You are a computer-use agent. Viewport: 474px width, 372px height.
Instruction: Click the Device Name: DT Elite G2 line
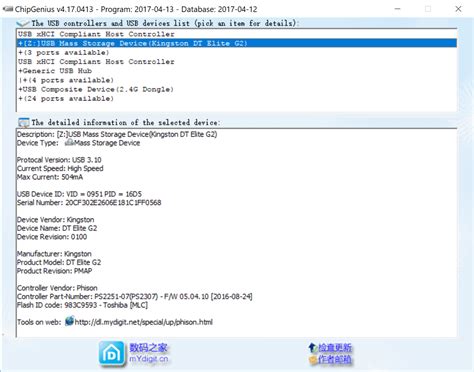(57, 228)
